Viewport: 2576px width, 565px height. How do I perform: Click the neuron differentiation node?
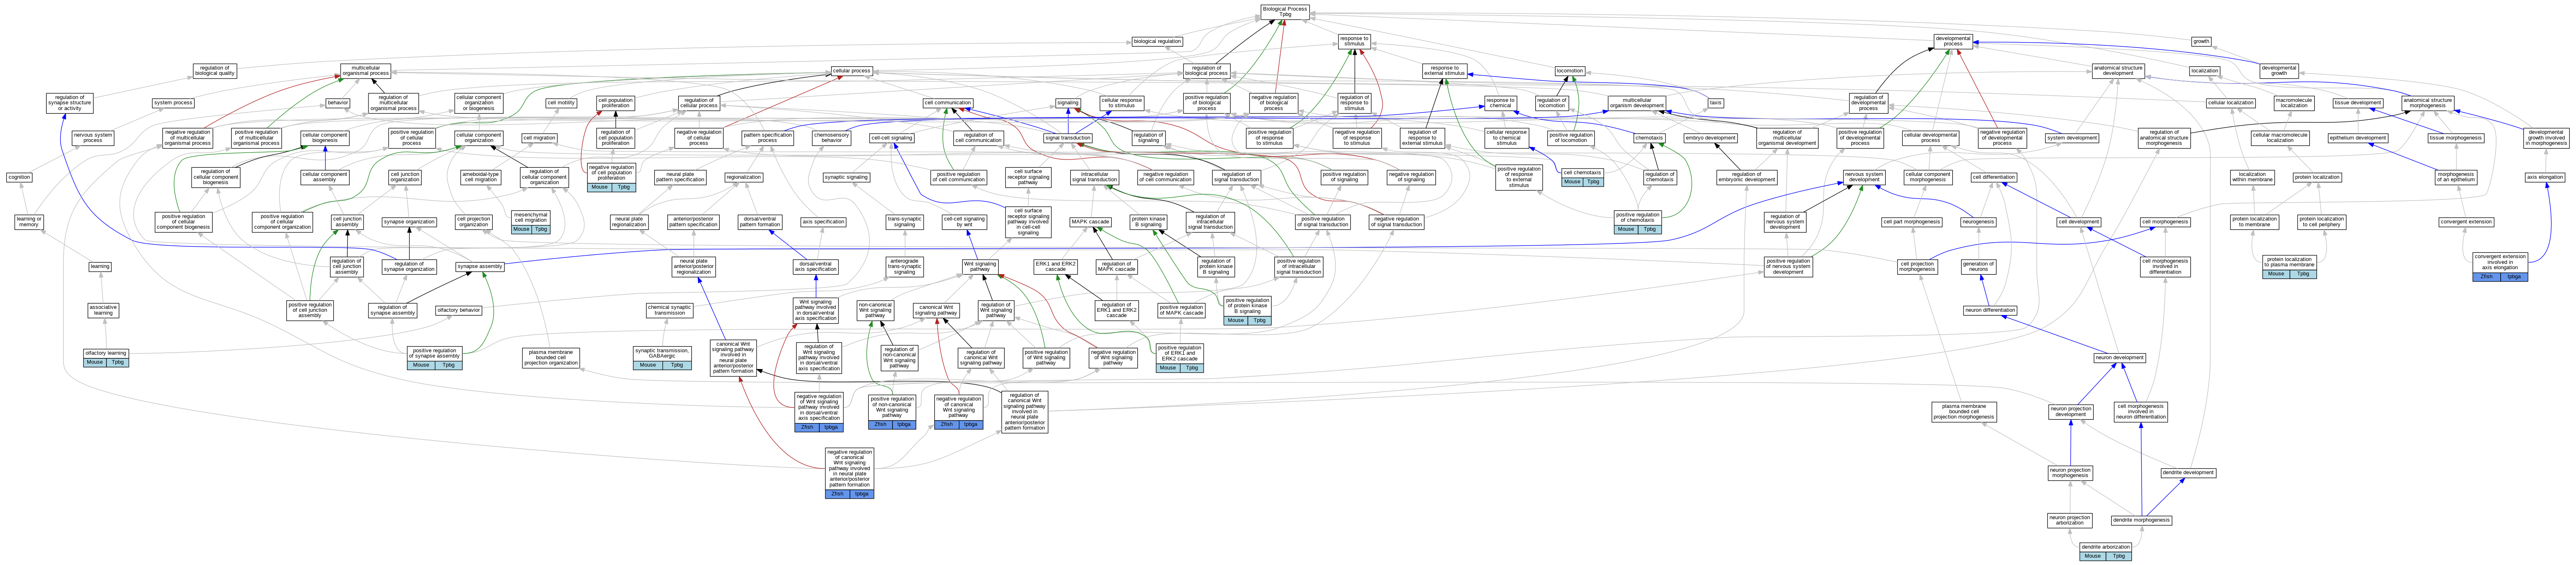tap(1991, 310)
